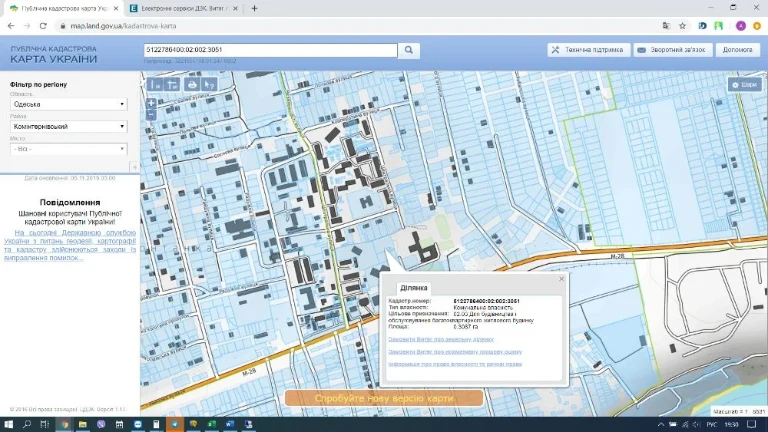Open the iD browser extension icon
768x432 pixels.
coord(702,26)
